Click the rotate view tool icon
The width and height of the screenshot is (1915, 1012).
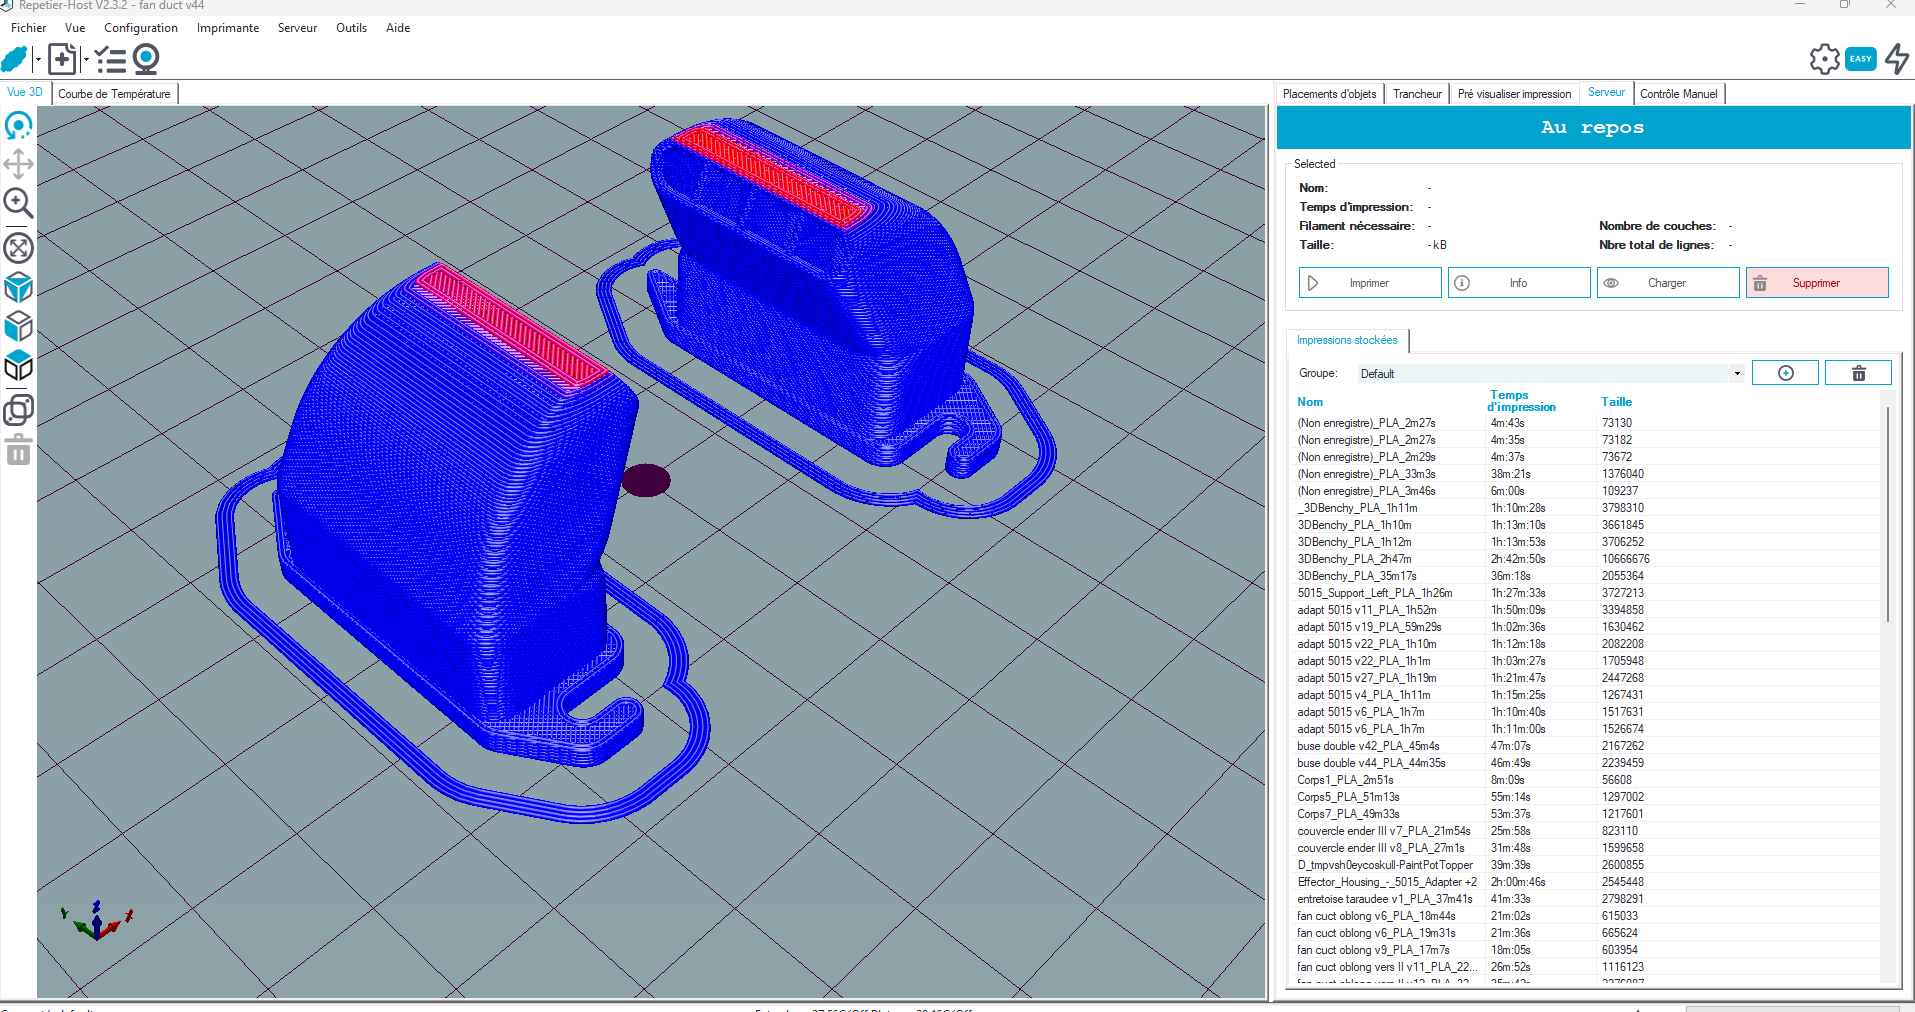(x=18, y=126)
